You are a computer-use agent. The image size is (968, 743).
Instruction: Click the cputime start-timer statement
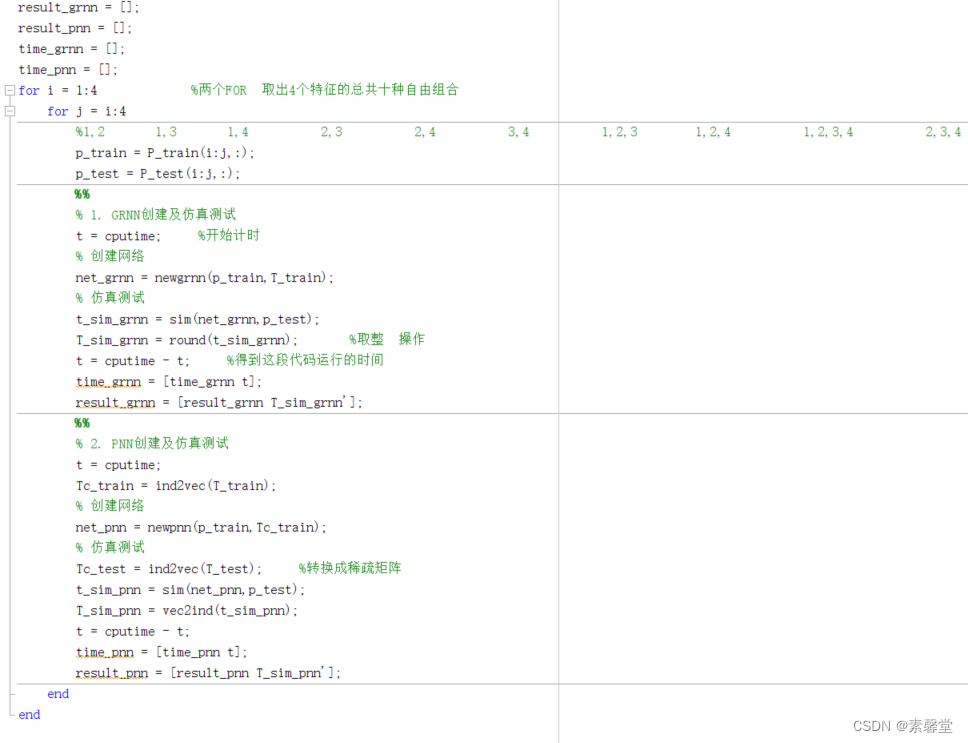click(116, 235)
